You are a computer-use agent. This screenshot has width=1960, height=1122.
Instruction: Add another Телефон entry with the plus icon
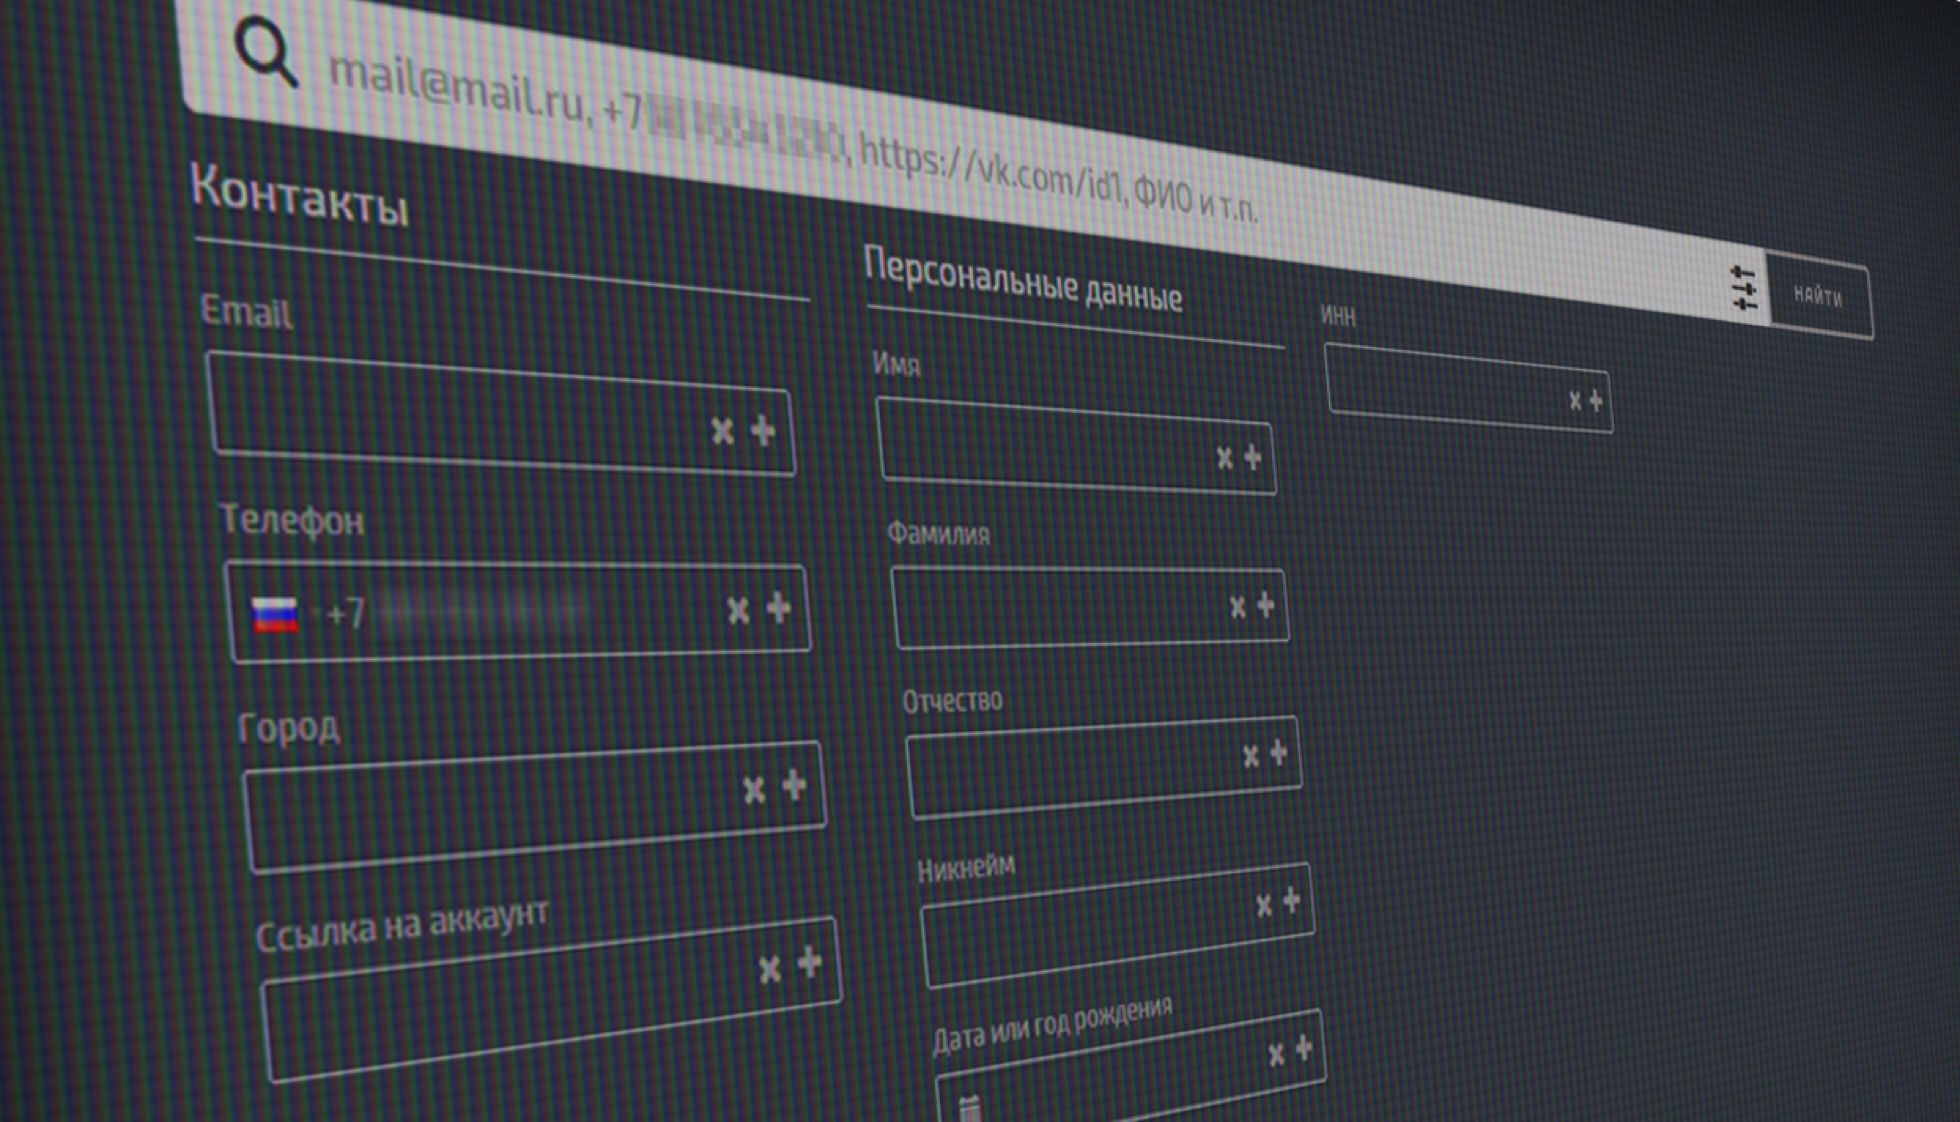[x=778, y=608]
